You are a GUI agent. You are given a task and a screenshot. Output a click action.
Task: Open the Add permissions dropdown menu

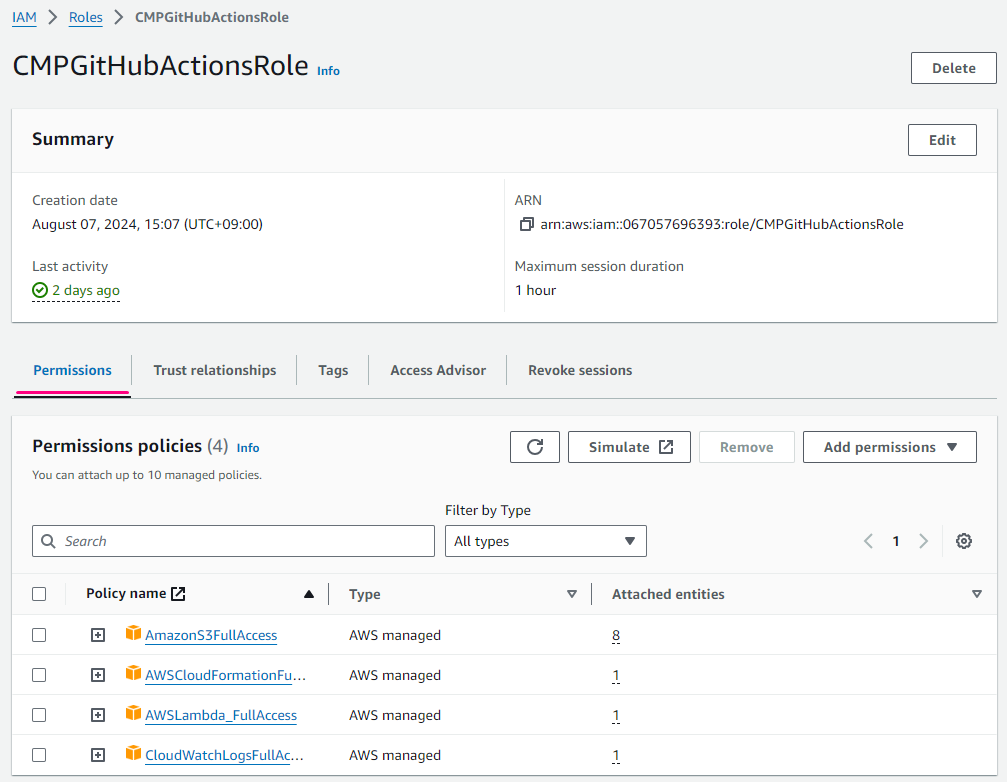(889, 447)
